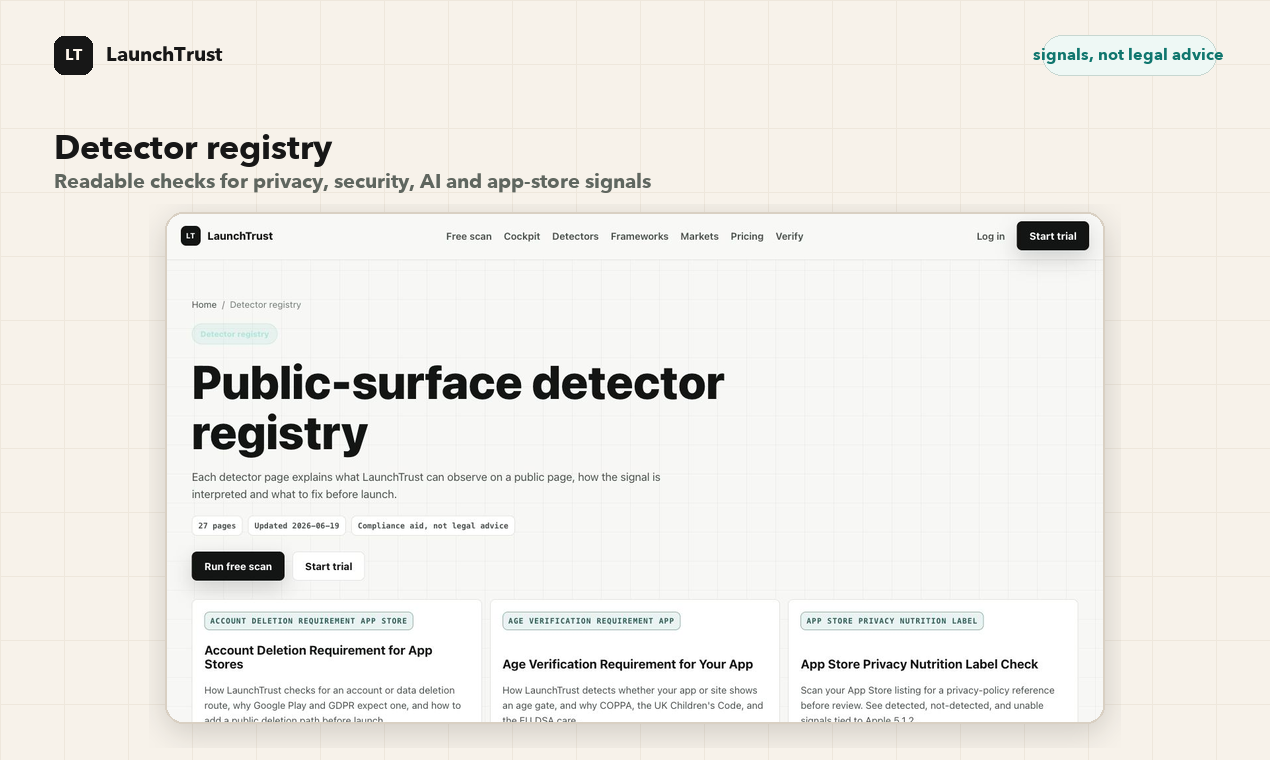
Task: Click the AGE VERIFICATION REQUIREMENT APP tag
Action: pos(591,621)
